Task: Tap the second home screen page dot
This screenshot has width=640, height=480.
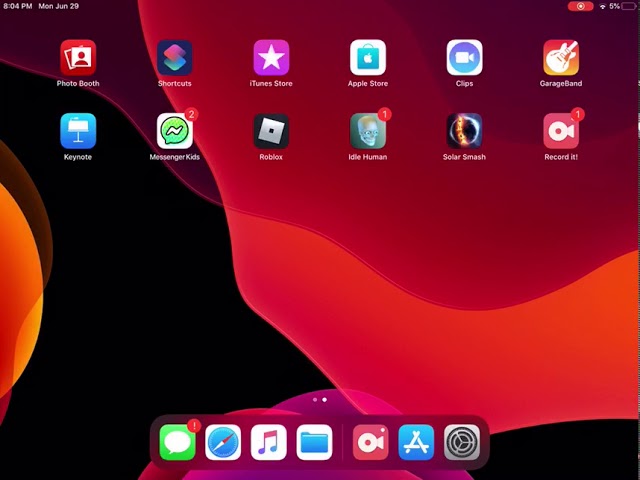Action: (x=324, y=400)
